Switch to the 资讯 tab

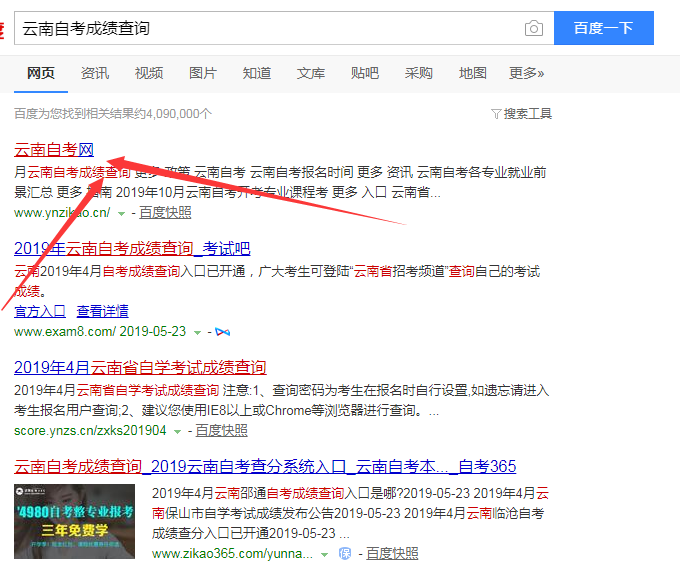[95, 73]
